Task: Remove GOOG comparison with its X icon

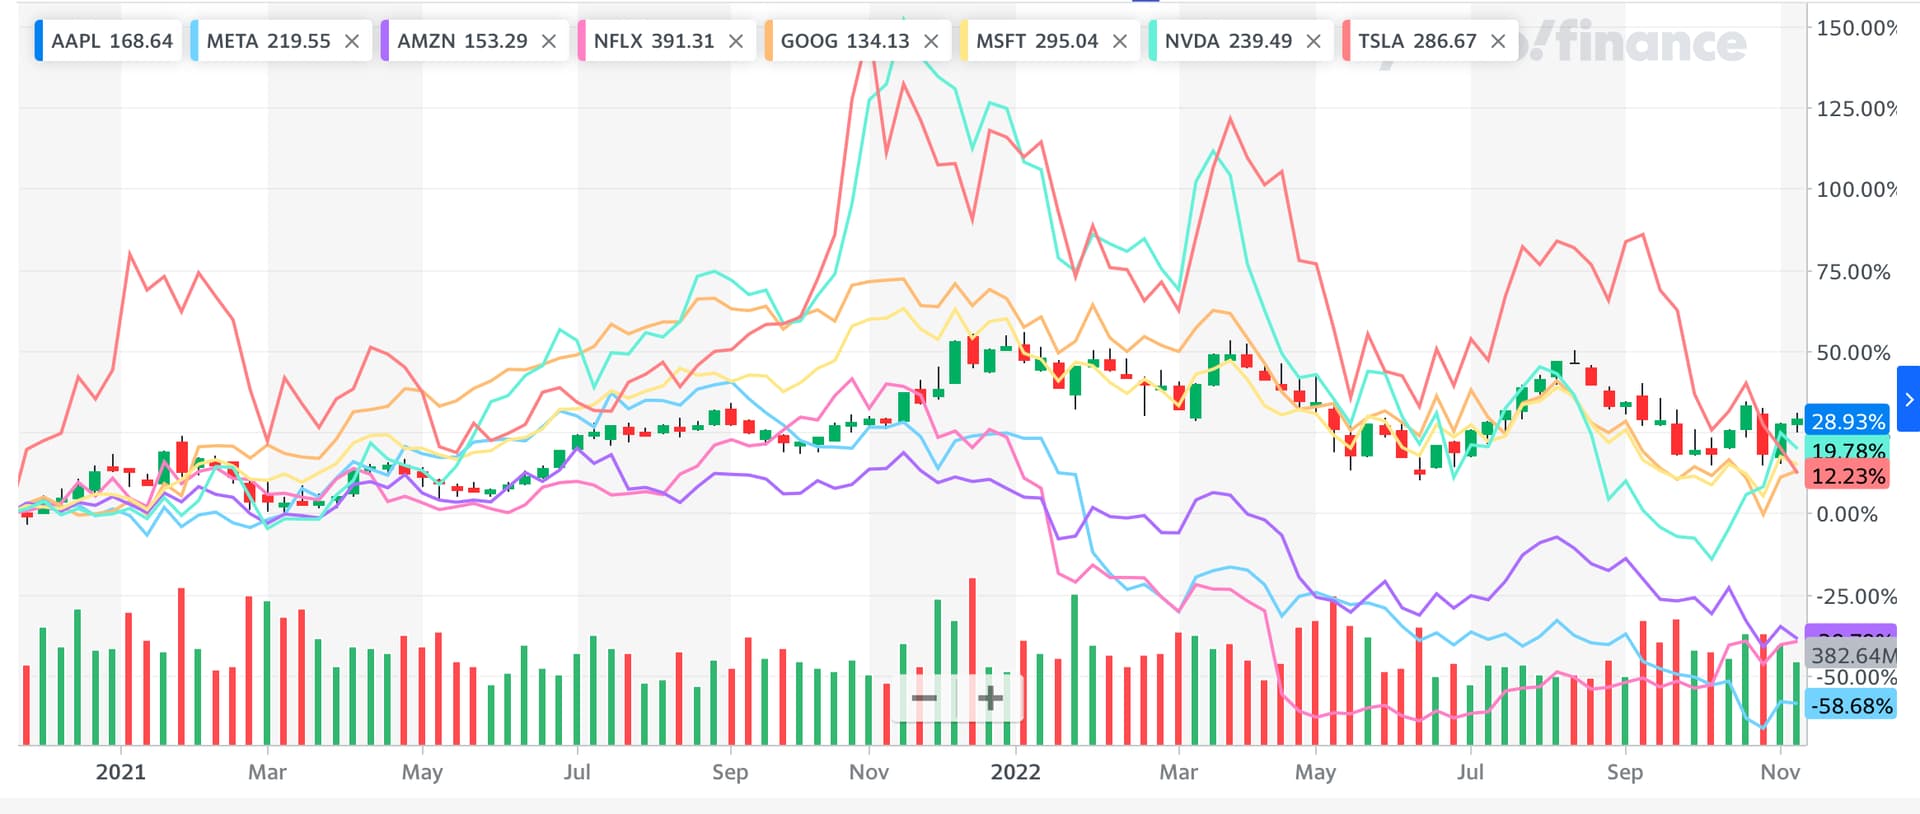Action: 931,41
